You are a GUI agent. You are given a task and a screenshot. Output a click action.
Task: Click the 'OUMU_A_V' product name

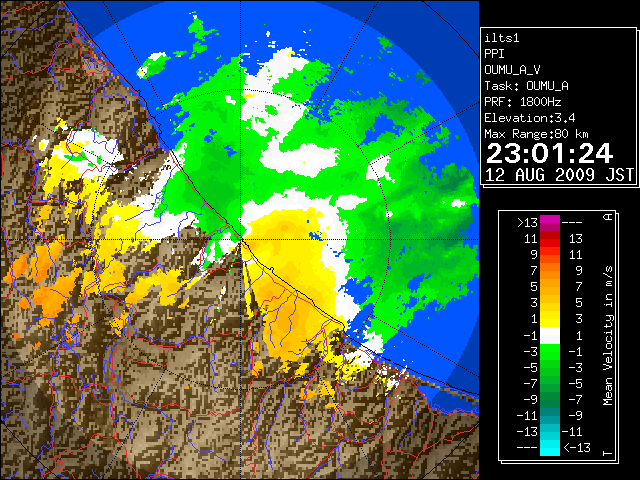click(512, 70)
